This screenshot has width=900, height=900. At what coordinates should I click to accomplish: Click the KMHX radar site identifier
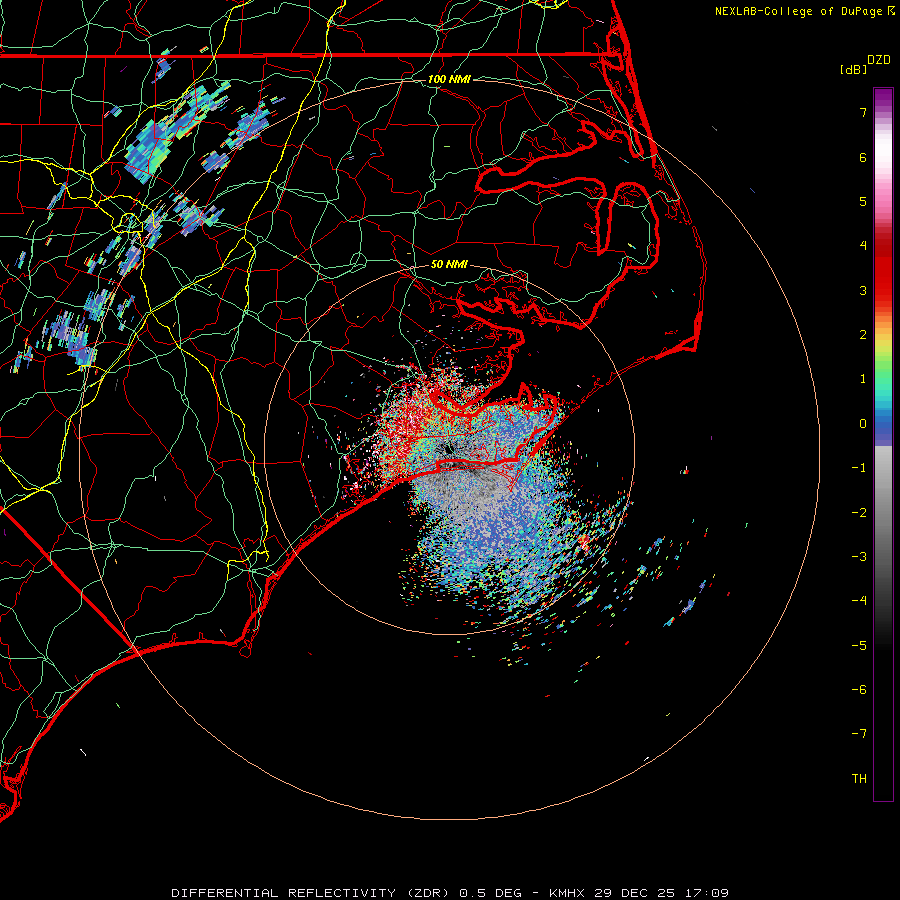click(x=567, y=893)
